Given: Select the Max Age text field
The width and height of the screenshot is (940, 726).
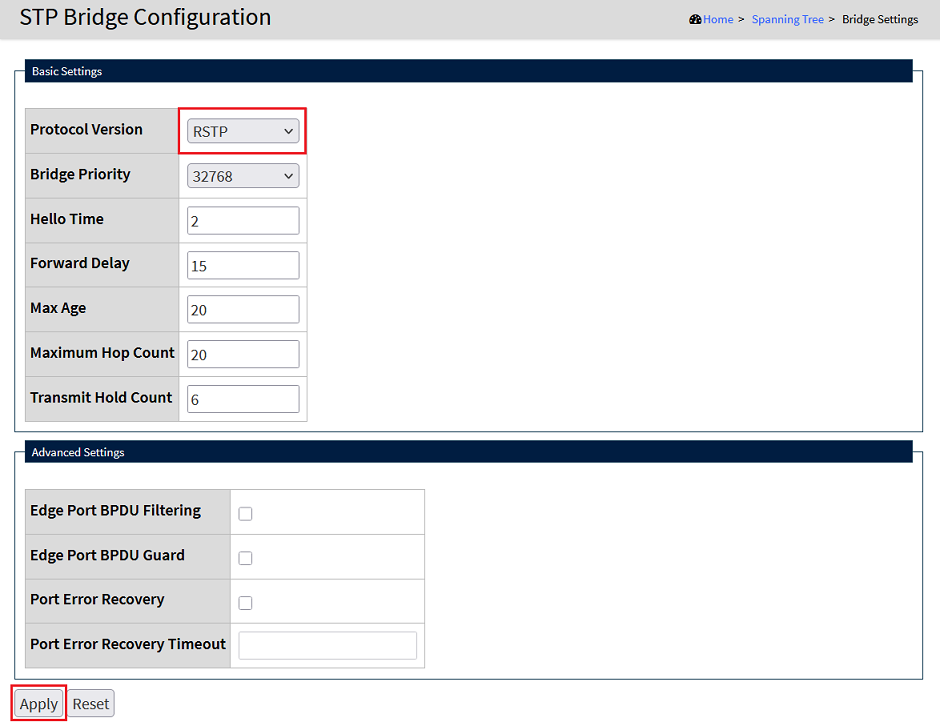Looking at the screenshot, I should pyautogui.click(x=243, y=310).
